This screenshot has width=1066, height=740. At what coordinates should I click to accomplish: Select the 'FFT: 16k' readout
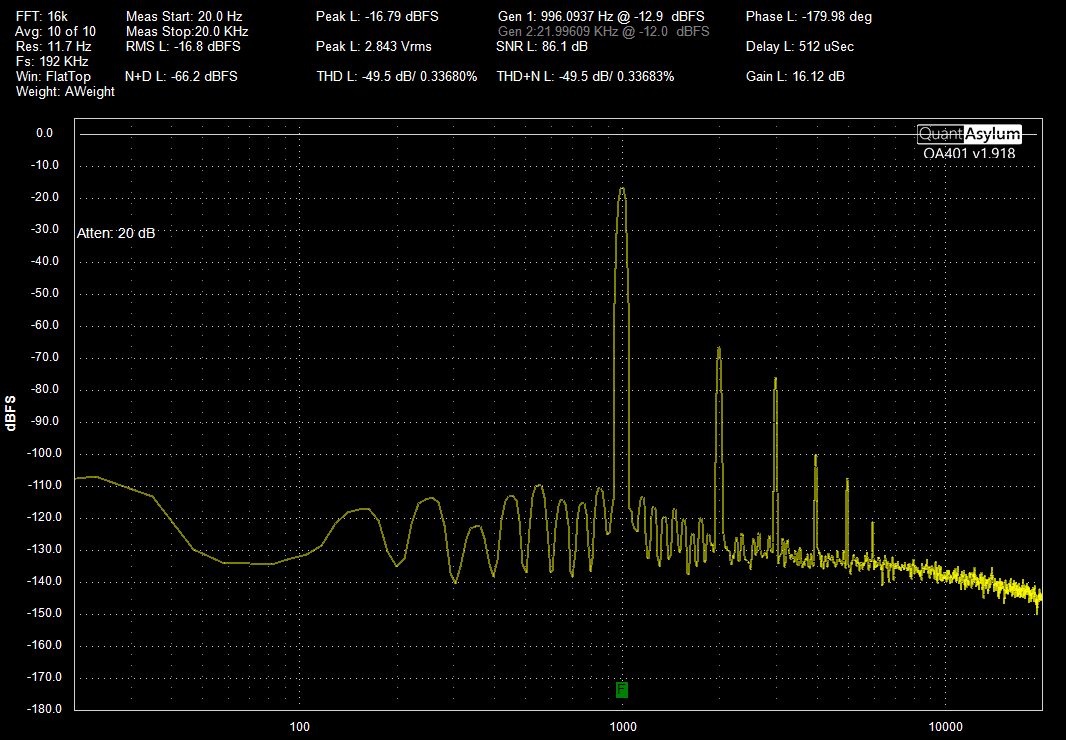click(x=41, y=16)
